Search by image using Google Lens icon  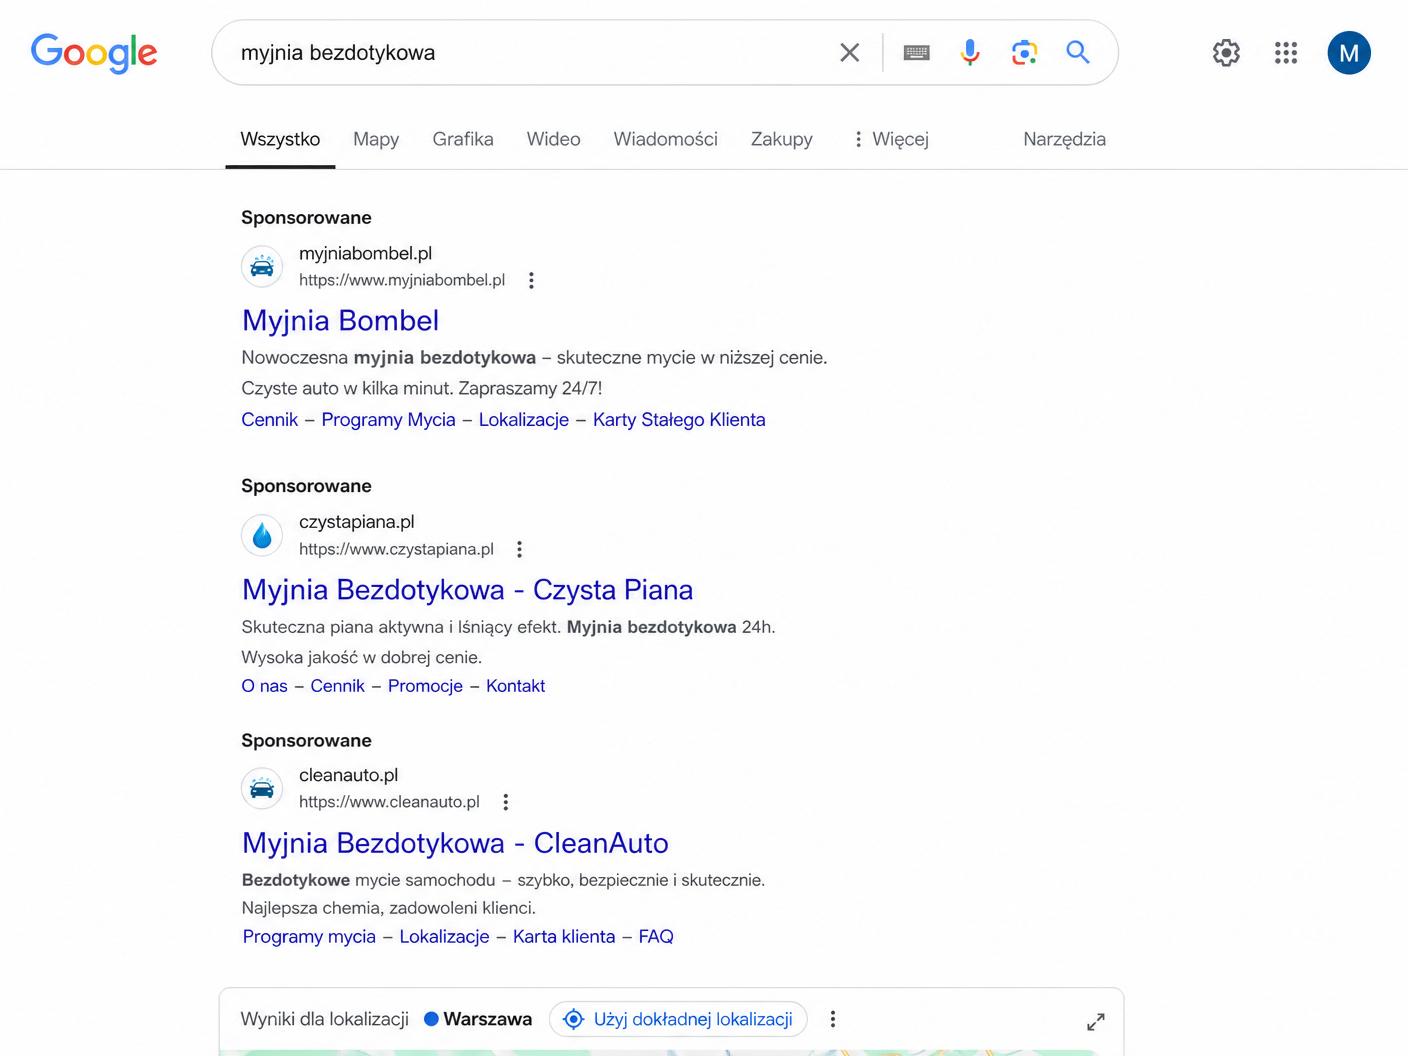[1024, 52]
